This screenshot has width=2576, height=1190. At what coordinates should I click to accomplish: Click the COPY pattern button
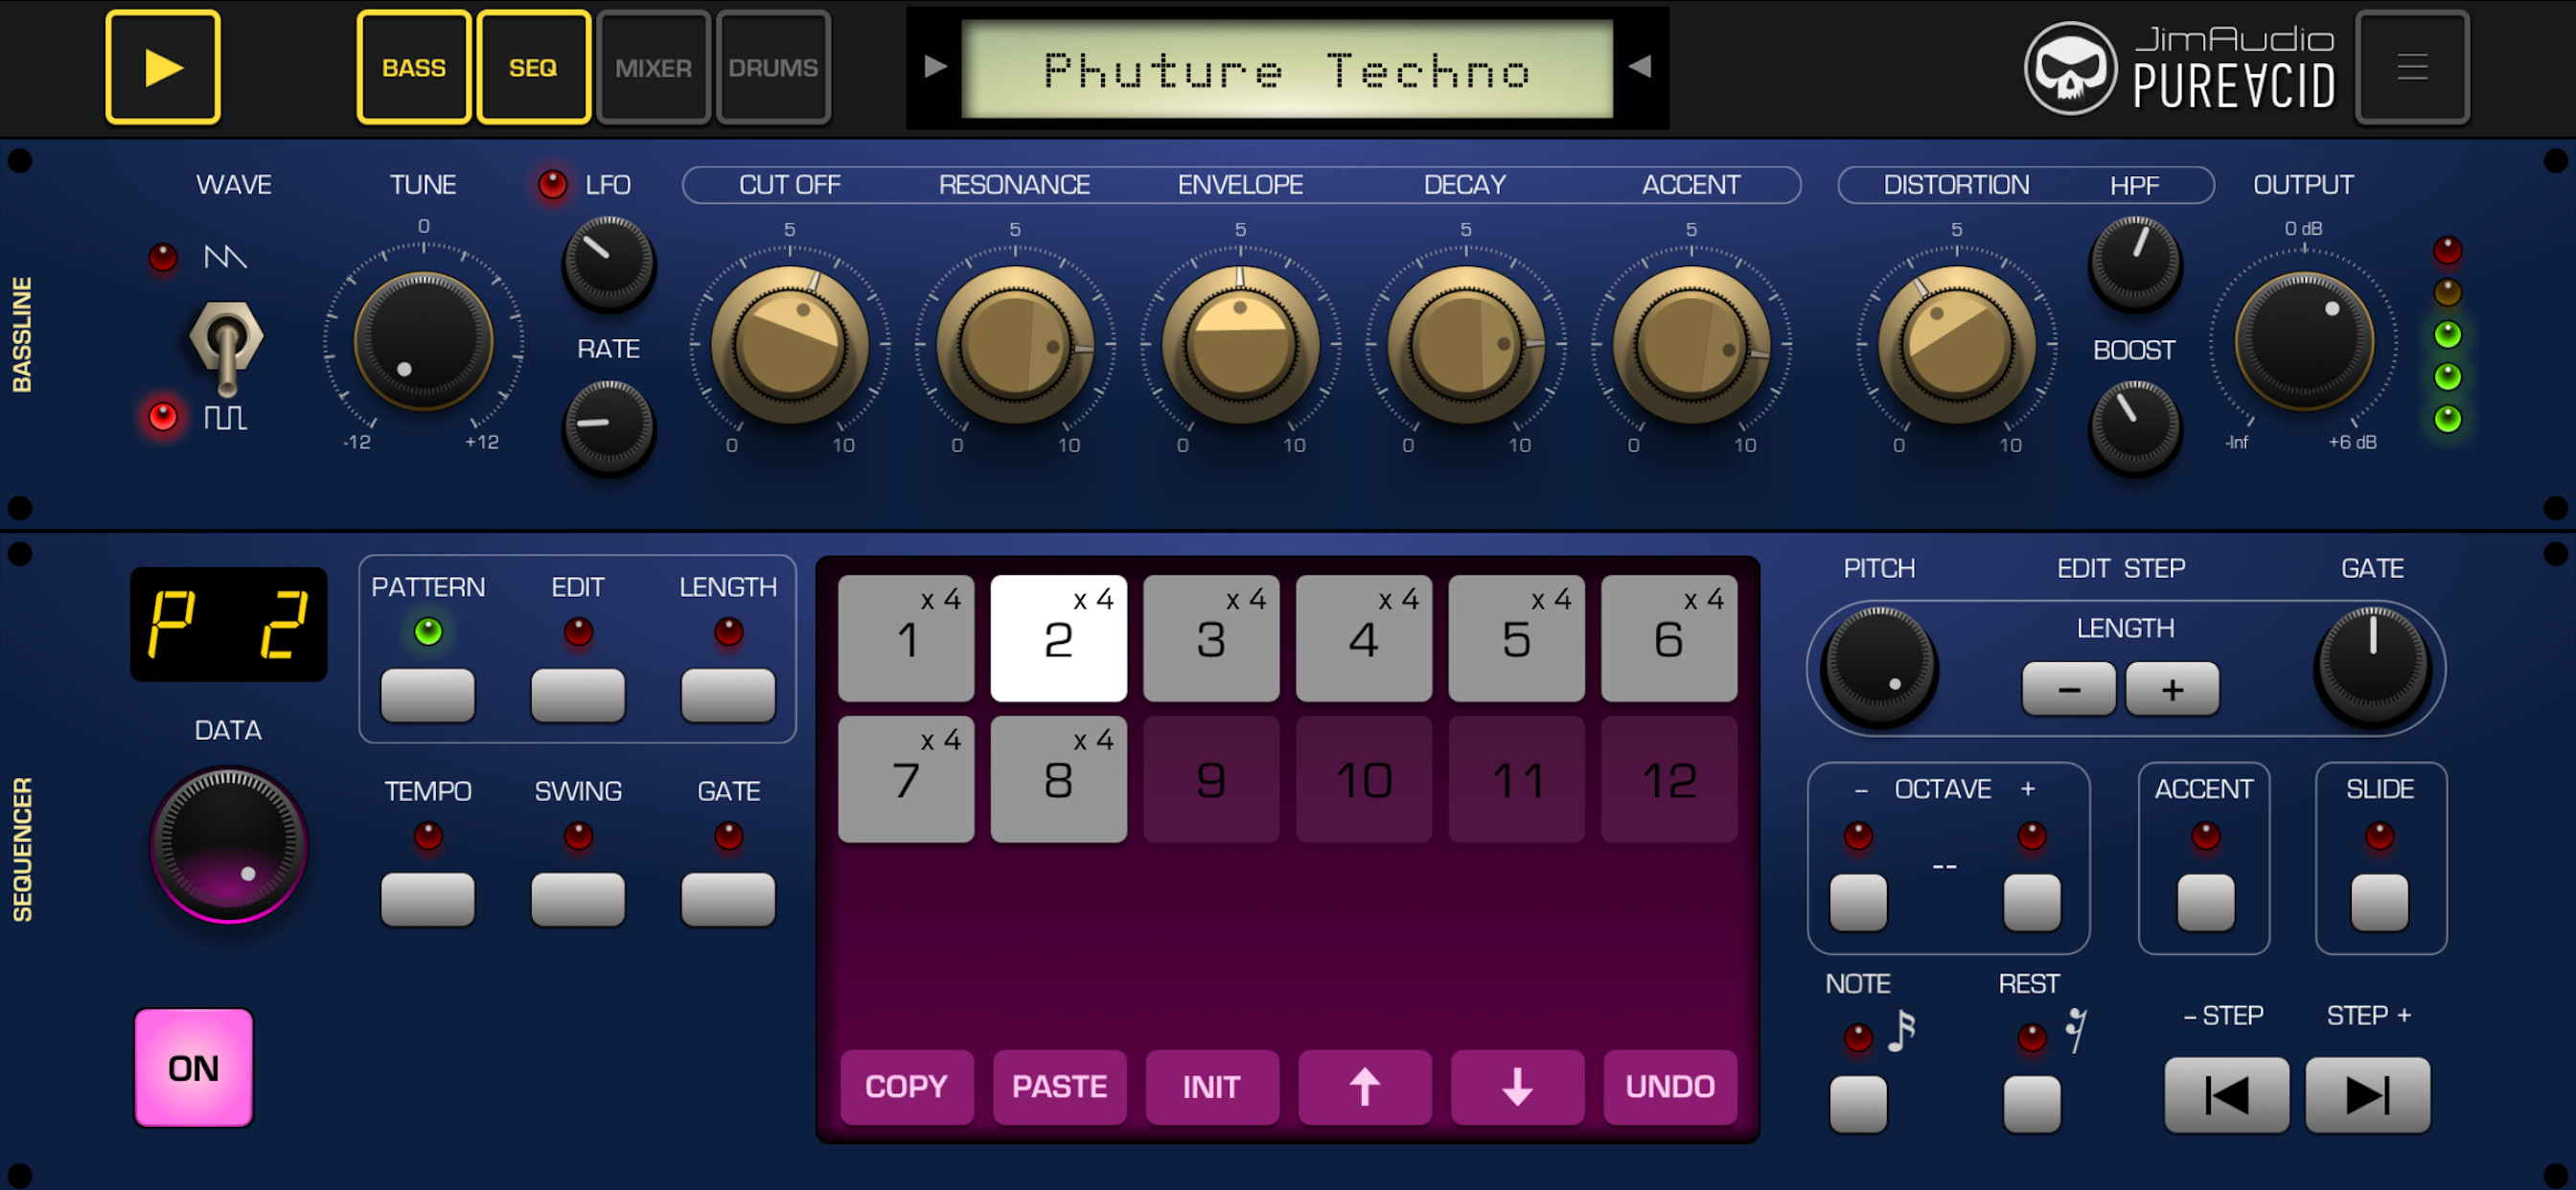pyautogui.click(x=906, y=1086)
